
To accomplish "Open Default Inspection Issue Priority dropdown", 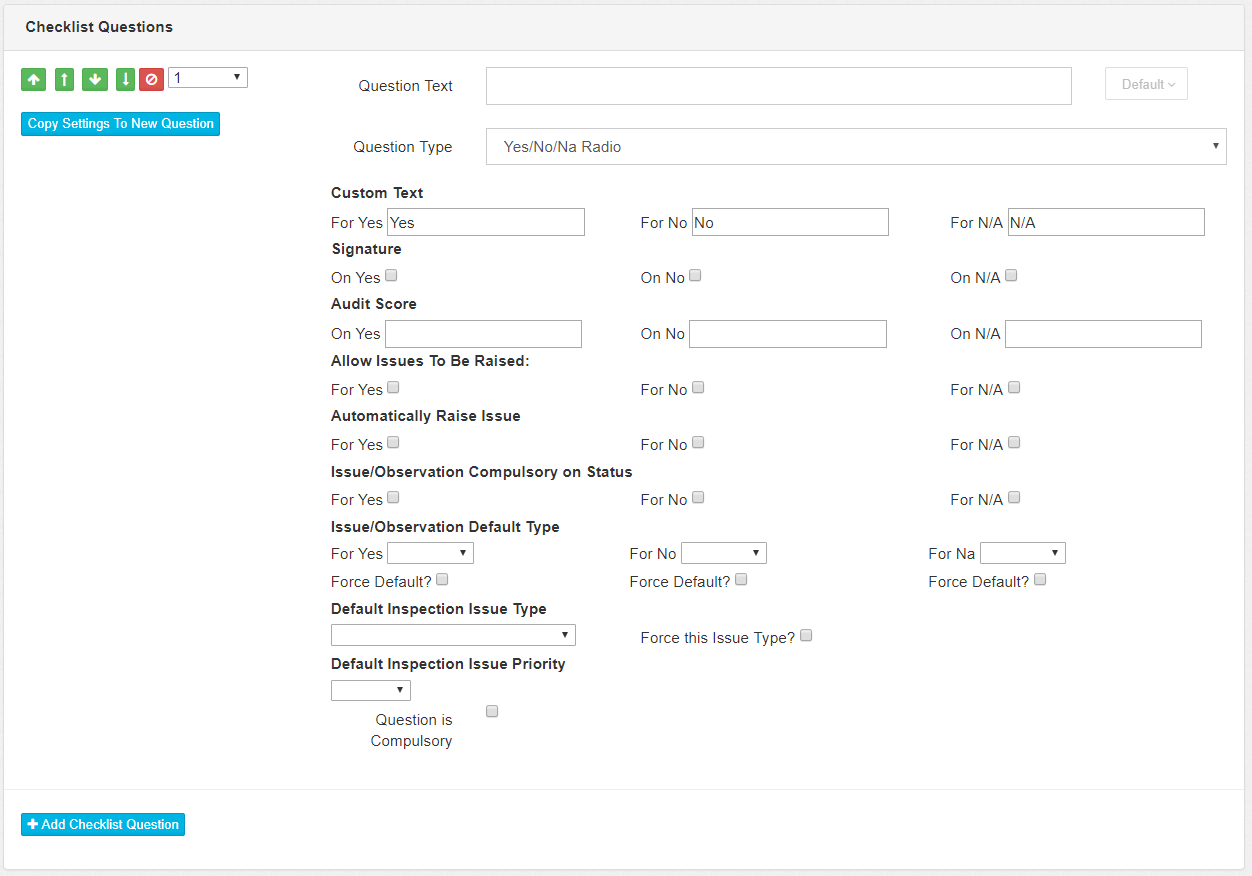I will tap(370, 690).
